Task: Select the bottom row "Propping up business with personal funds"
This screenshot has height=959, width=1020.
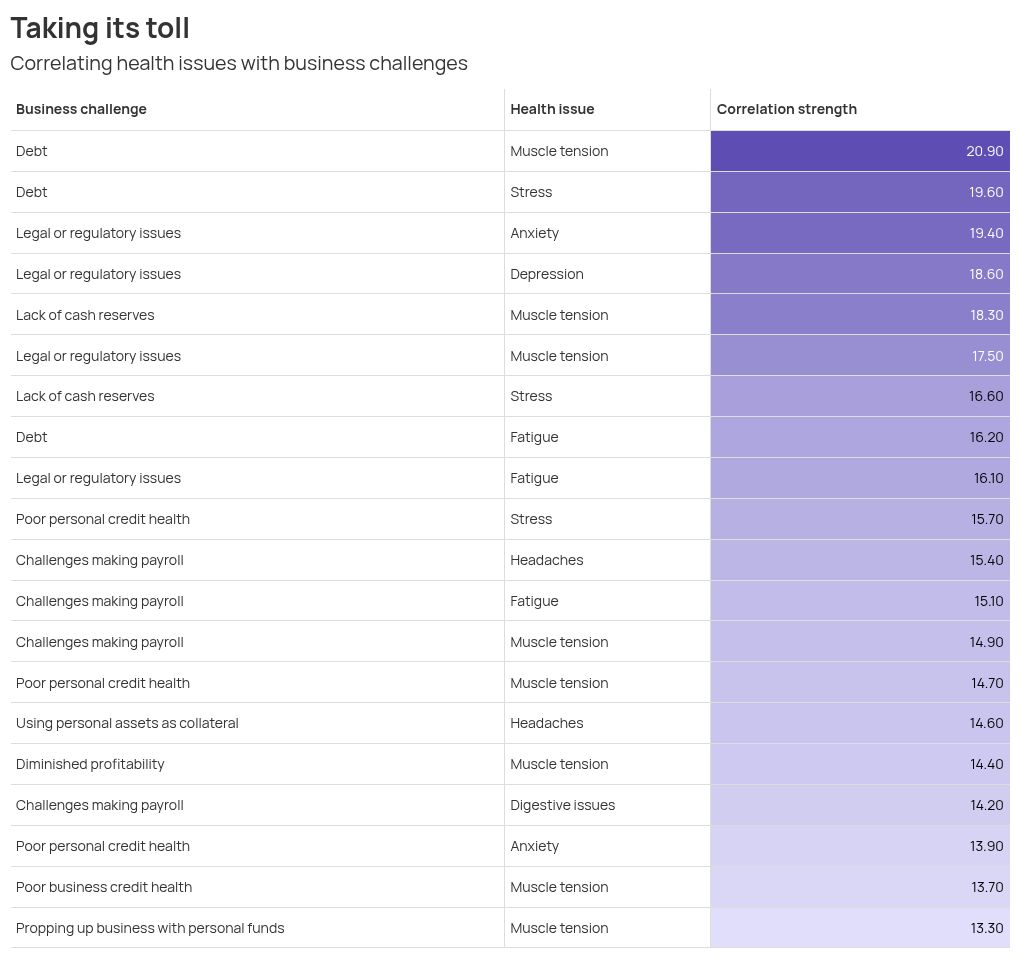Action: click(x=150, y=927)
